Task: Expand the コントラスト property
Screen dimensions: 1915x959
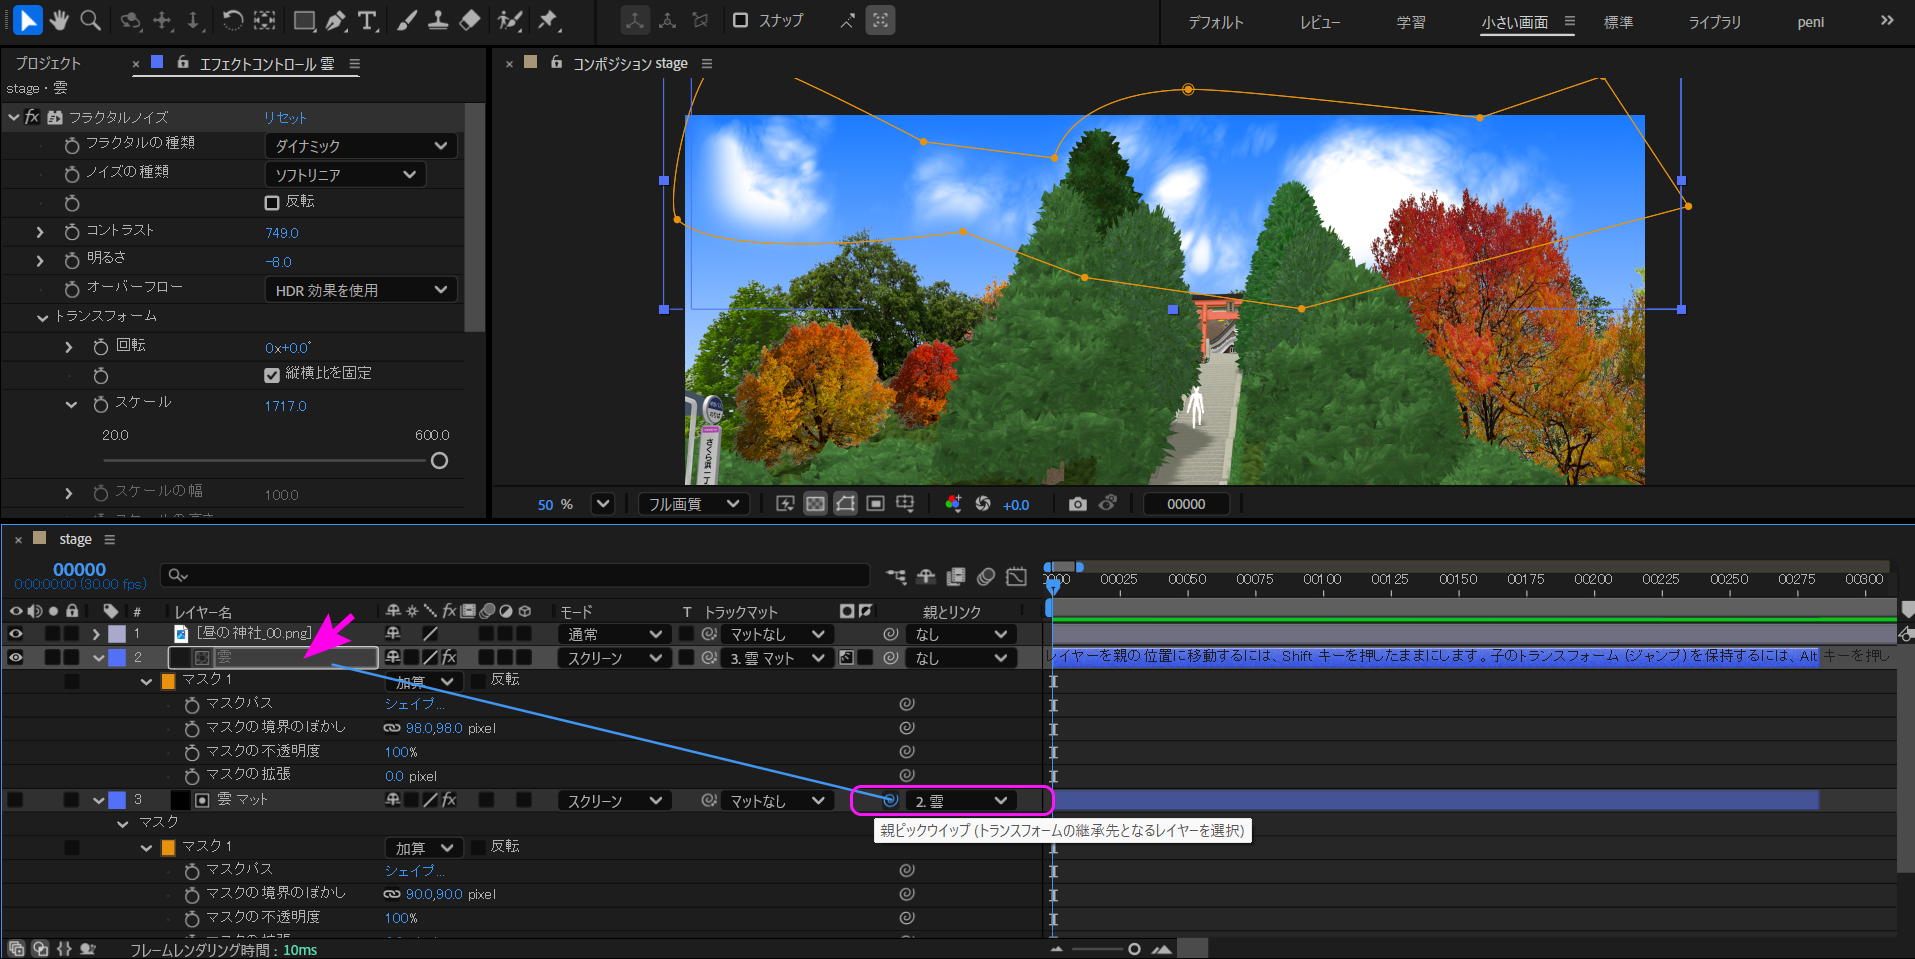Action: (x=40, y=232)
